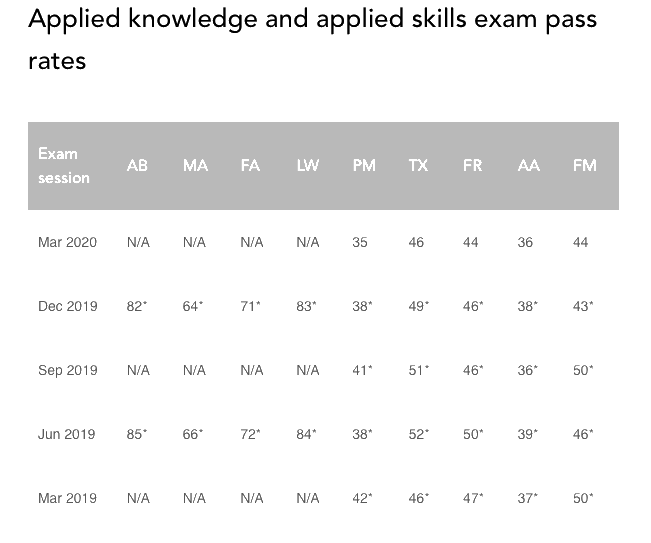This screenshot has height=543, width=651.
Task: Click the FA column header
Action: (x=251, y=166)
